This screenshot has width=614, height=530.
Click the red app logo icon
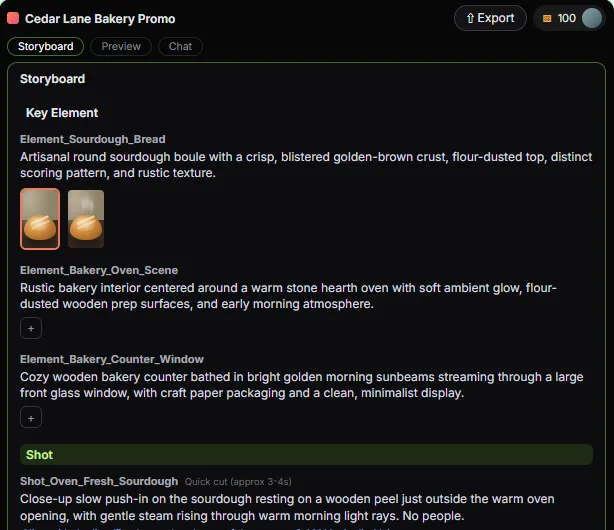pos(13,18)
